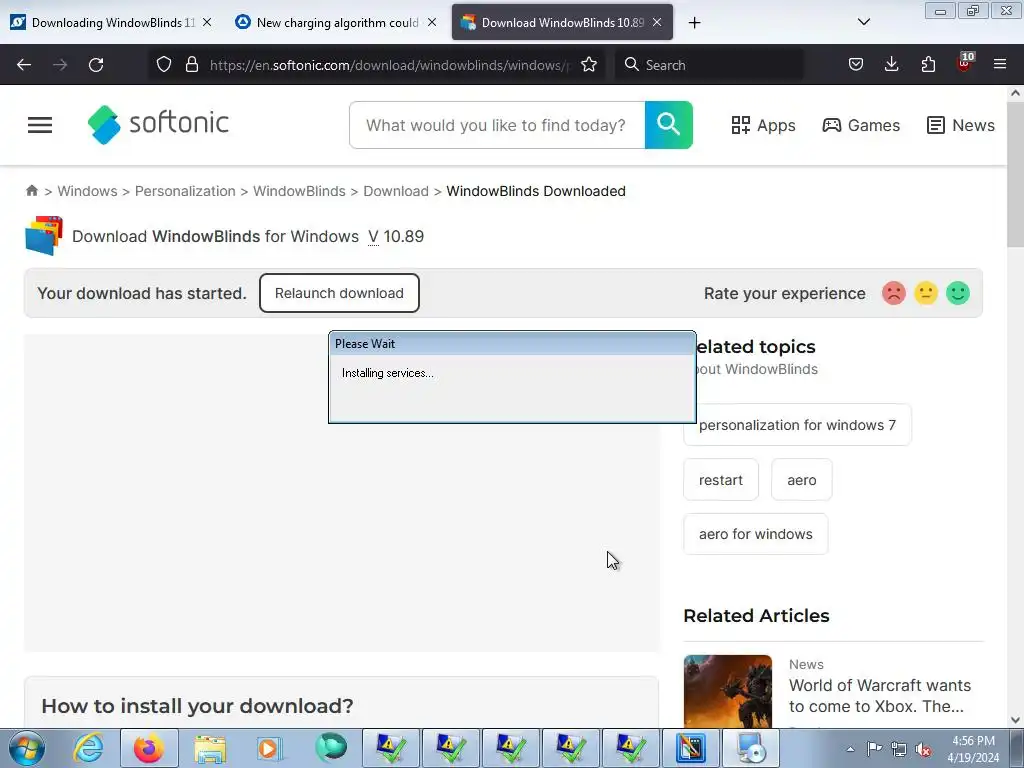Click the Softonic logo
The image size is (1024, 768).
point(158,123)
